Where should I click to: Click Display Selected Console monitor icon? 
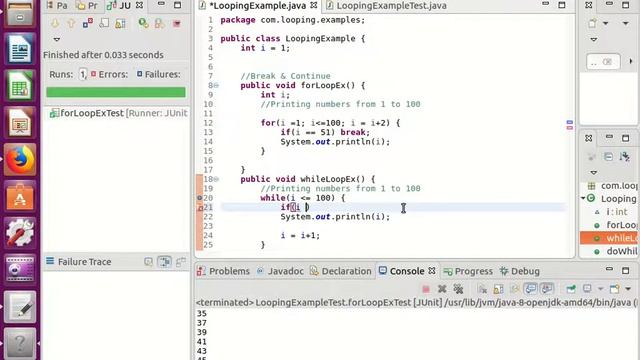click(x=587, y=289)
